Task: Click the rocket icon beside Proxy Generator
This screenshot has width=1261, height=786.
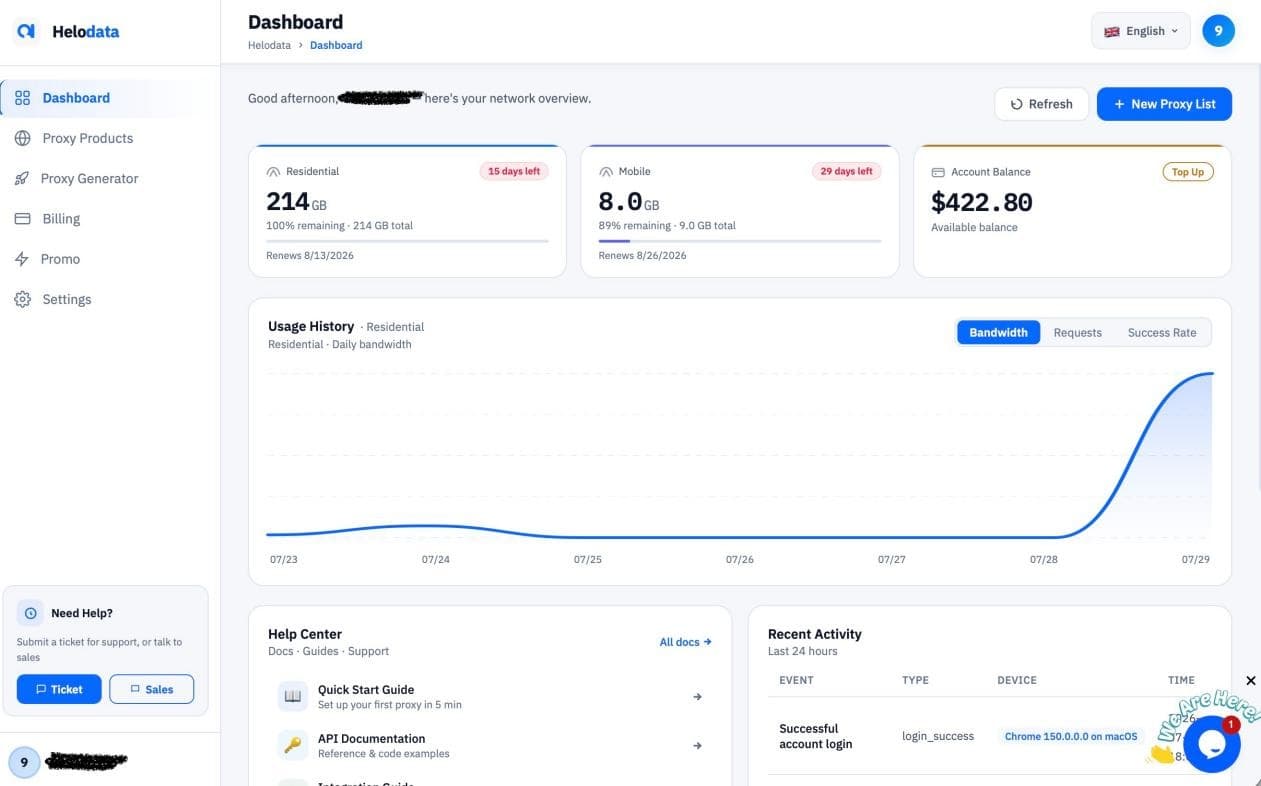Action: tap(22, 178)
